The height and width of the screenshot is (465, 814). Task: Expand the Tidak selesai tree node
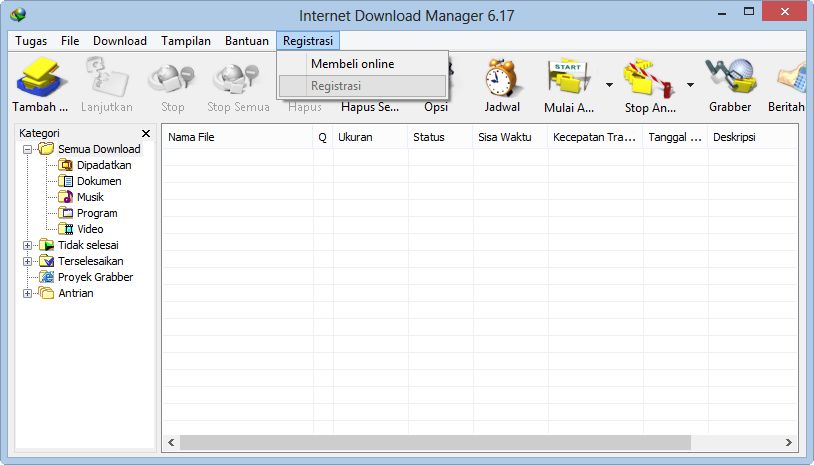pyautogui.click(x=27, y=245)
